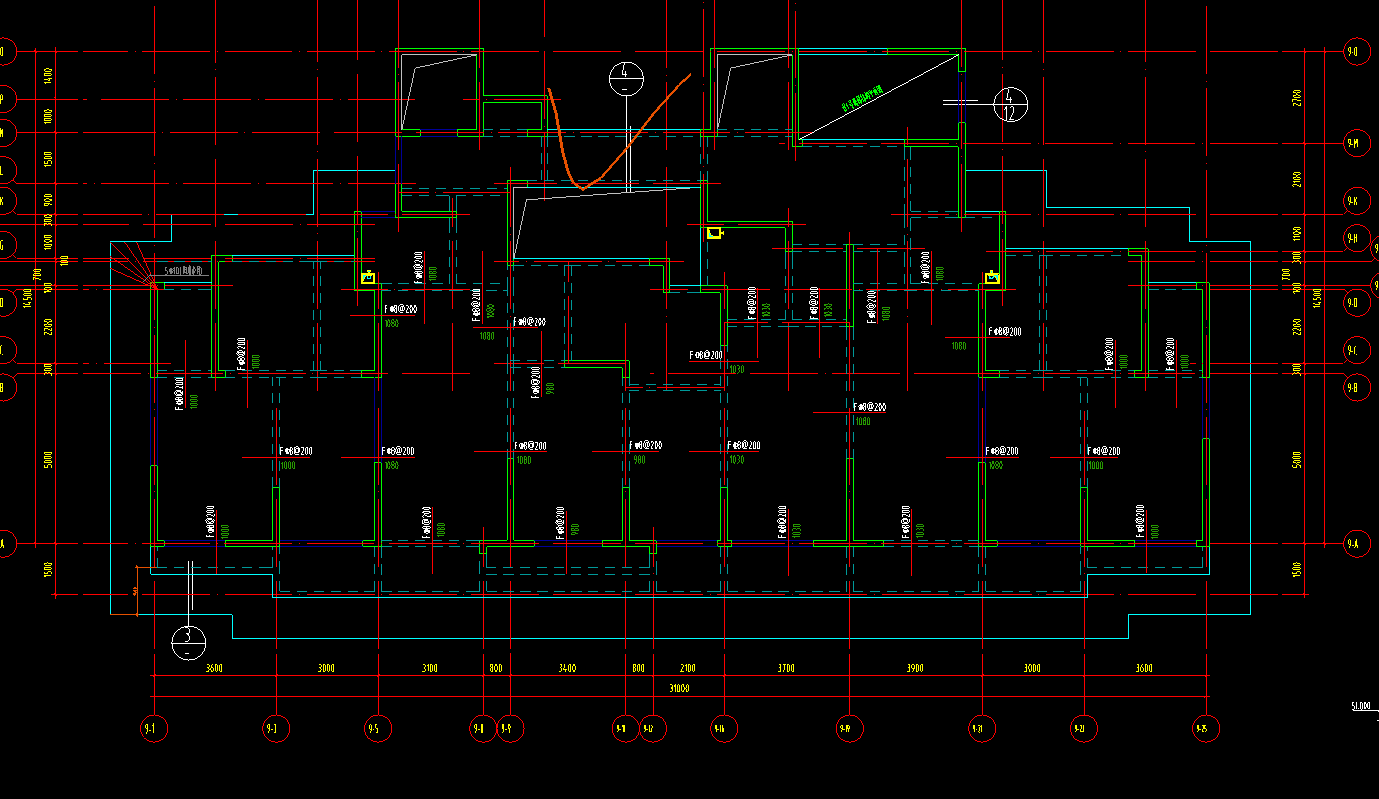
Task: Click the 3400 dimension text
Action: 567,668
